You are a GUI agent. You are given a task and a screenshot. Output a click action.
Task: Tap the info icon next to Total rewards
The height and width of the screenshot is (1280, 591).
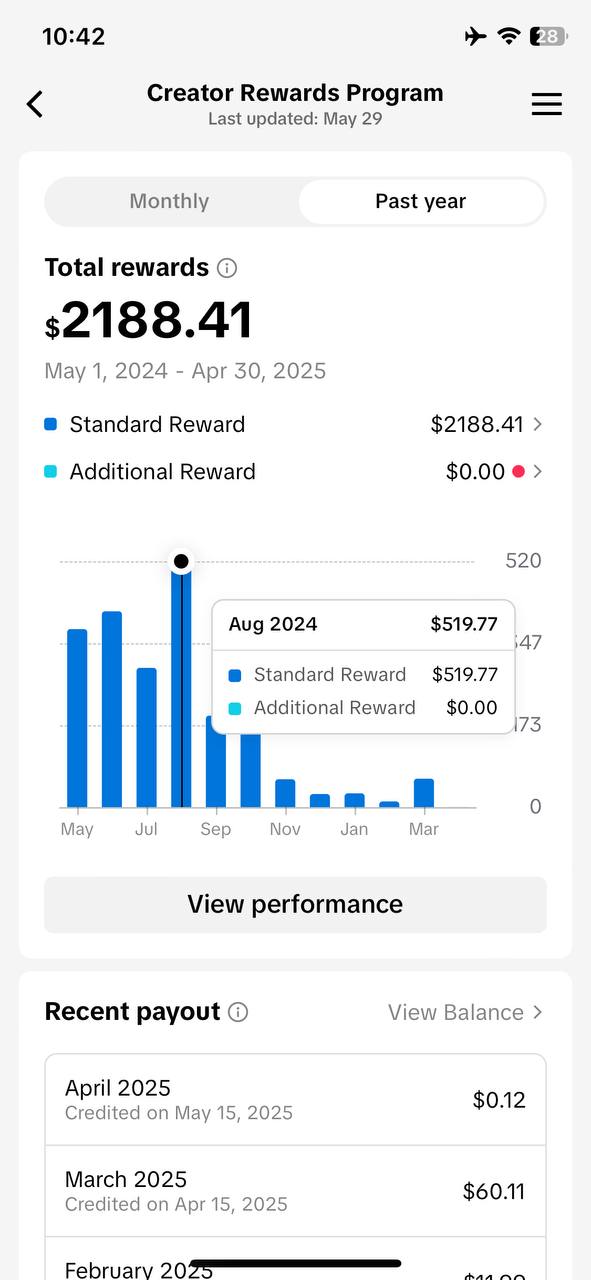tap(227, 268)
